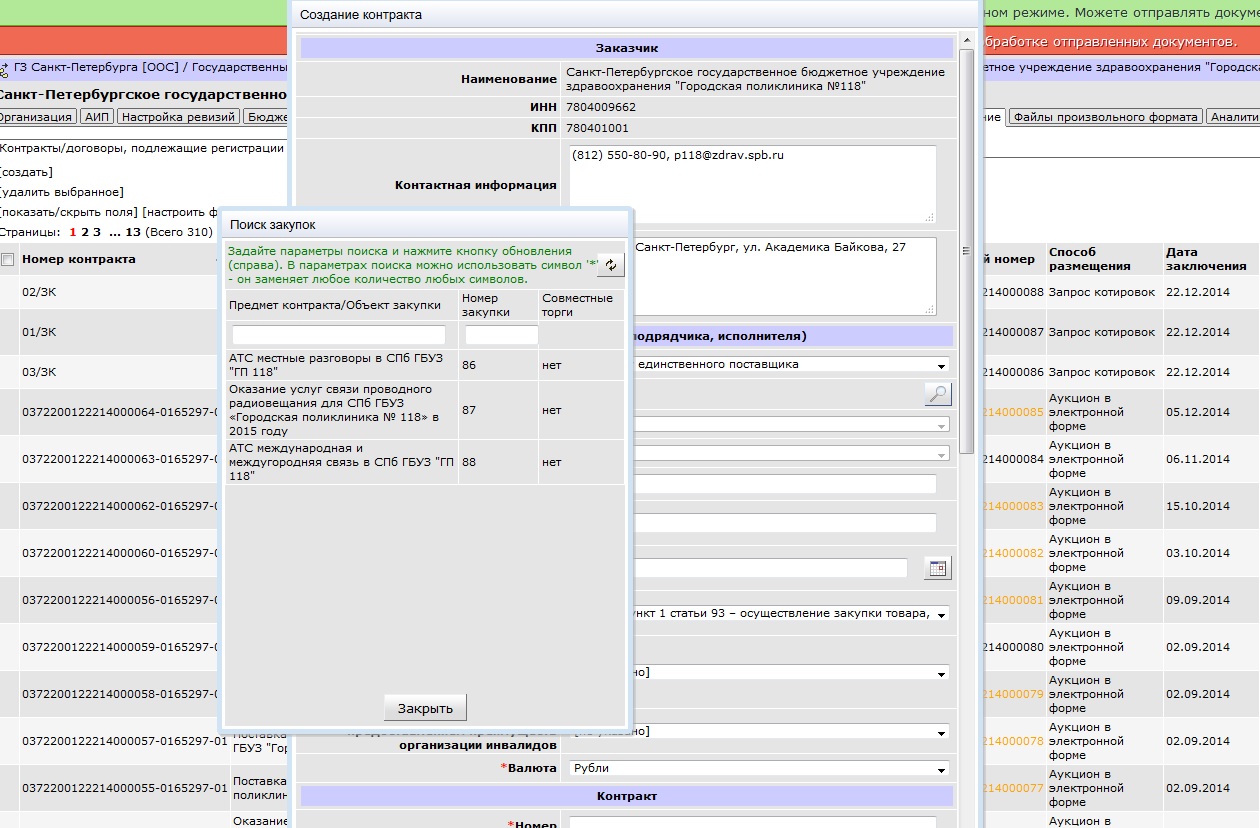This screenshot has height=828, width=1260.
Task: Select the Оказание услуг связи проводного радиовещания row
Action: (425, 410)
